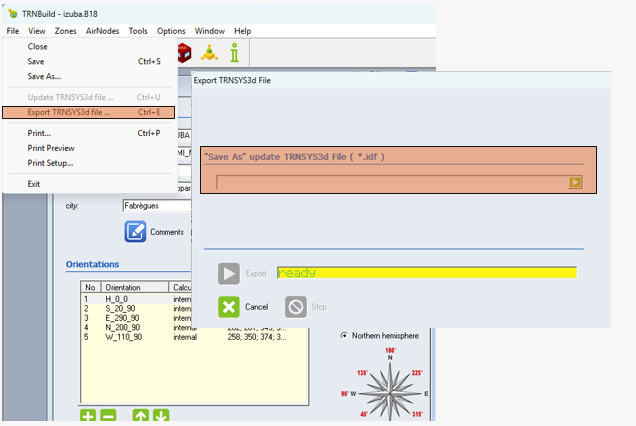Move orientation up with up arrow icon
The height and width of the screenshot is (426, 636).
[x=141, y=417]
